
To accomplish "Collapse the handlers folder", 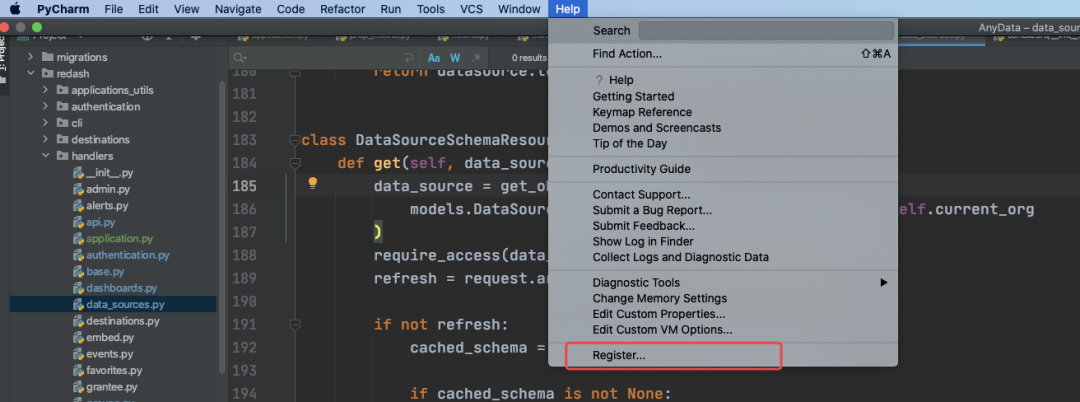I will pos(45,156).
